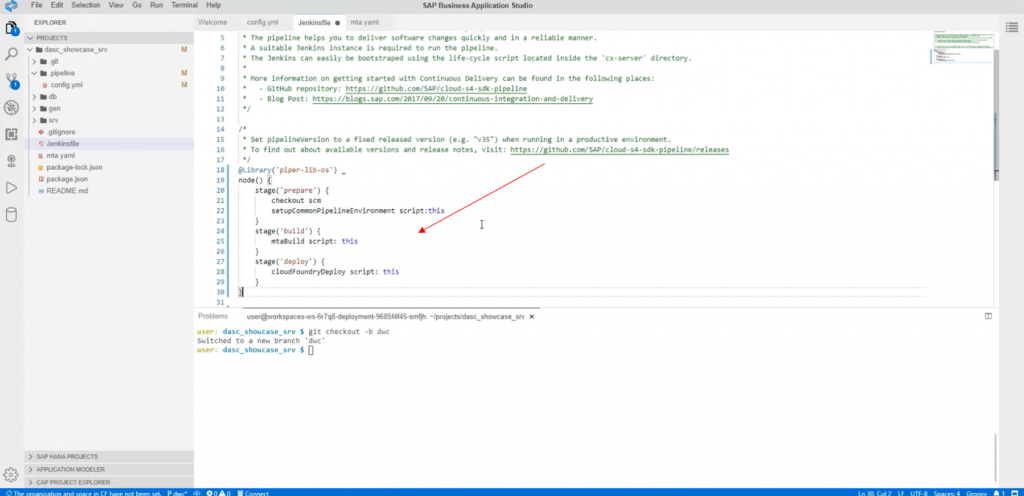Collapse the dasc_showcase_srv root folder
This screenshot has width=1024, height=496.
coord(29,50)
